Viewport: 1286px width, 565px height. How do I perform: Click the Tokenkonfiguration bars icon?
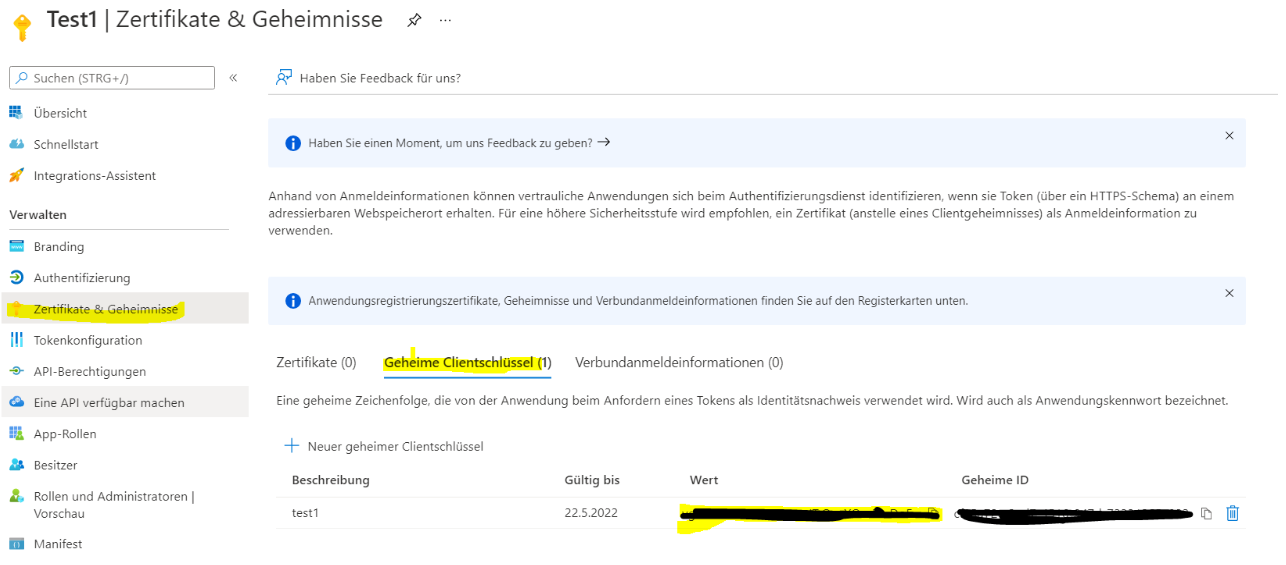tap(16, 340)
